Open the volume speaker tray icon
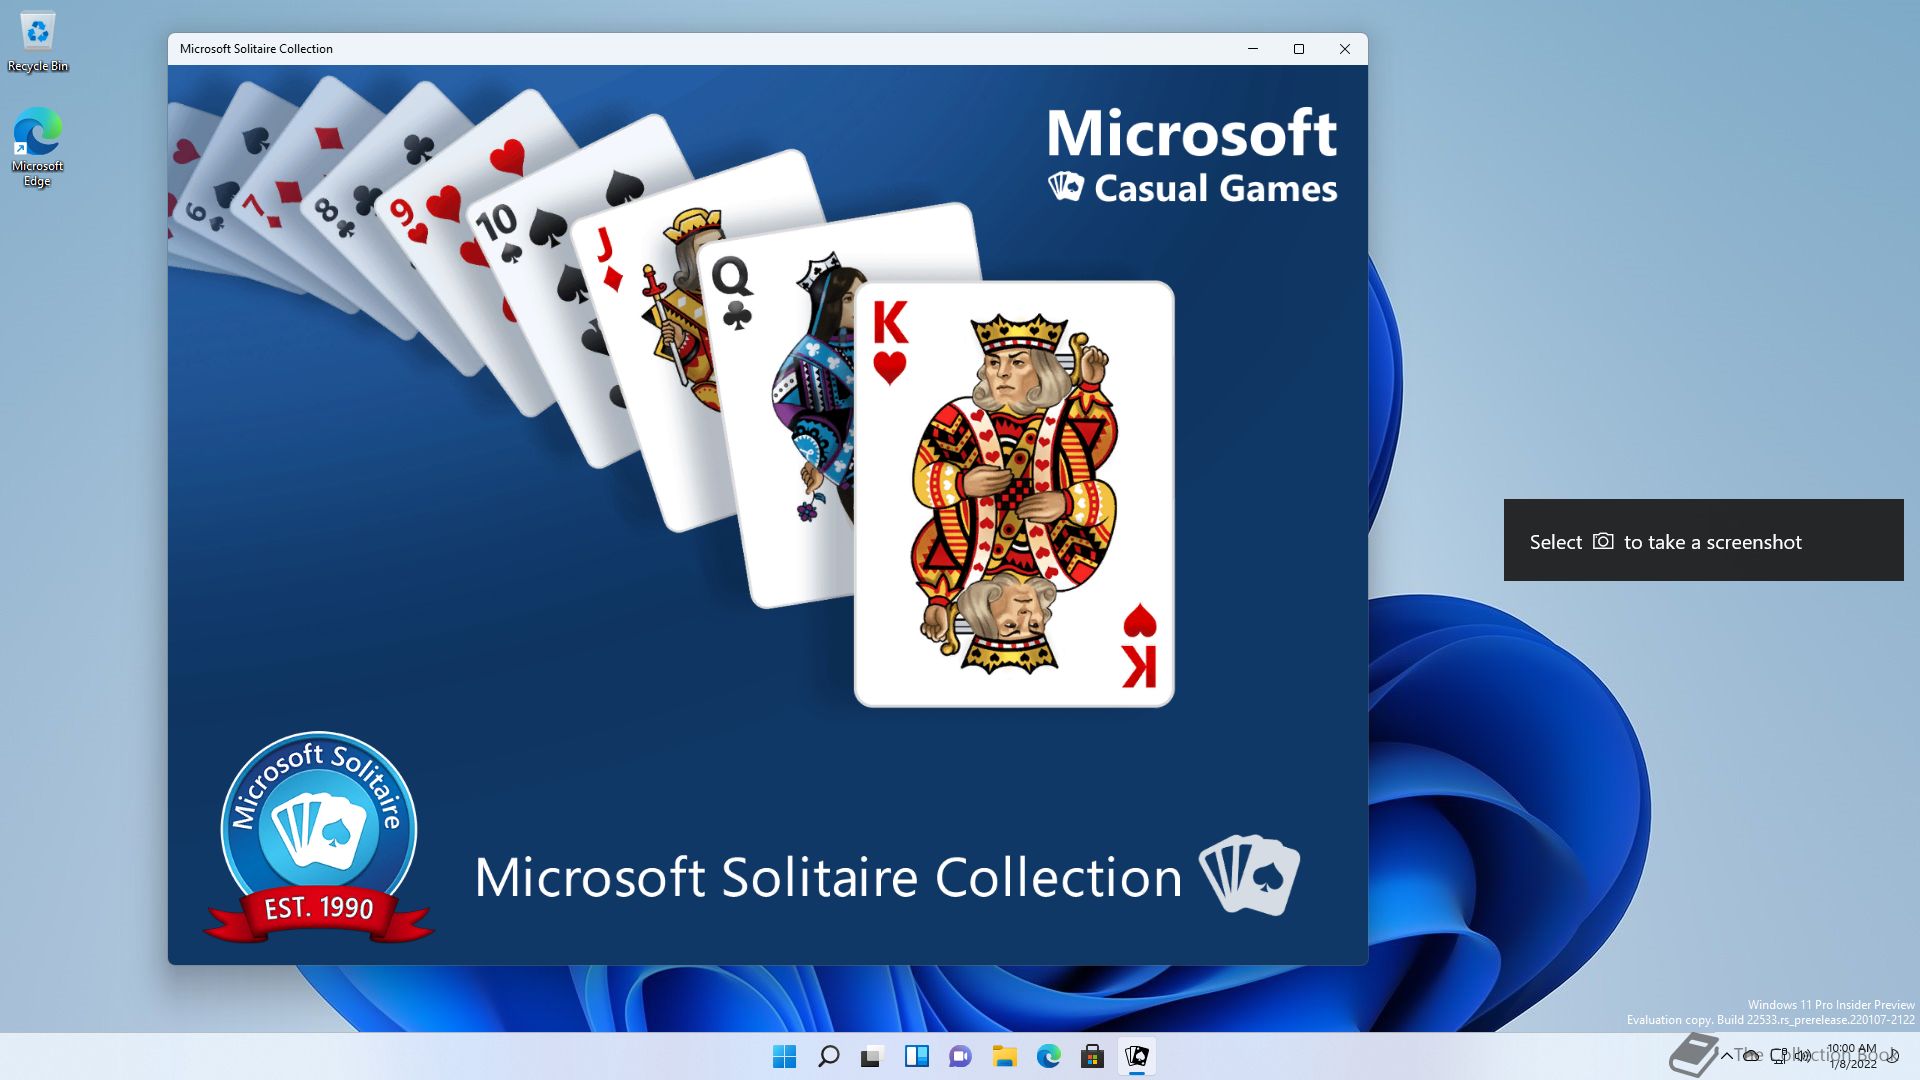Image resolution: width=1920 pixels, height=1080 pixels. click(1803, 1056)
